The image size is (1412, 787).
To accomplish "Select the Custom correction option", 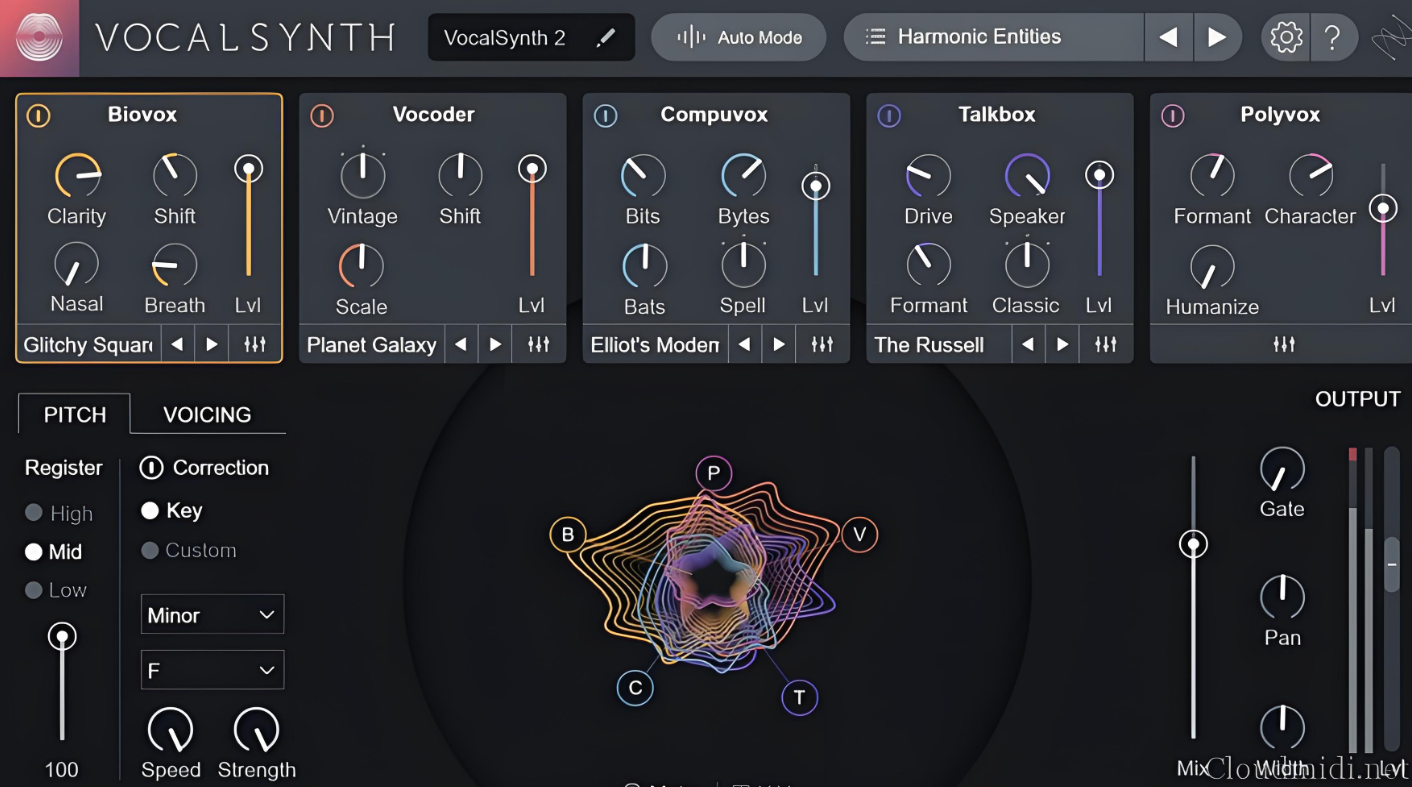I will coord(189,550).
